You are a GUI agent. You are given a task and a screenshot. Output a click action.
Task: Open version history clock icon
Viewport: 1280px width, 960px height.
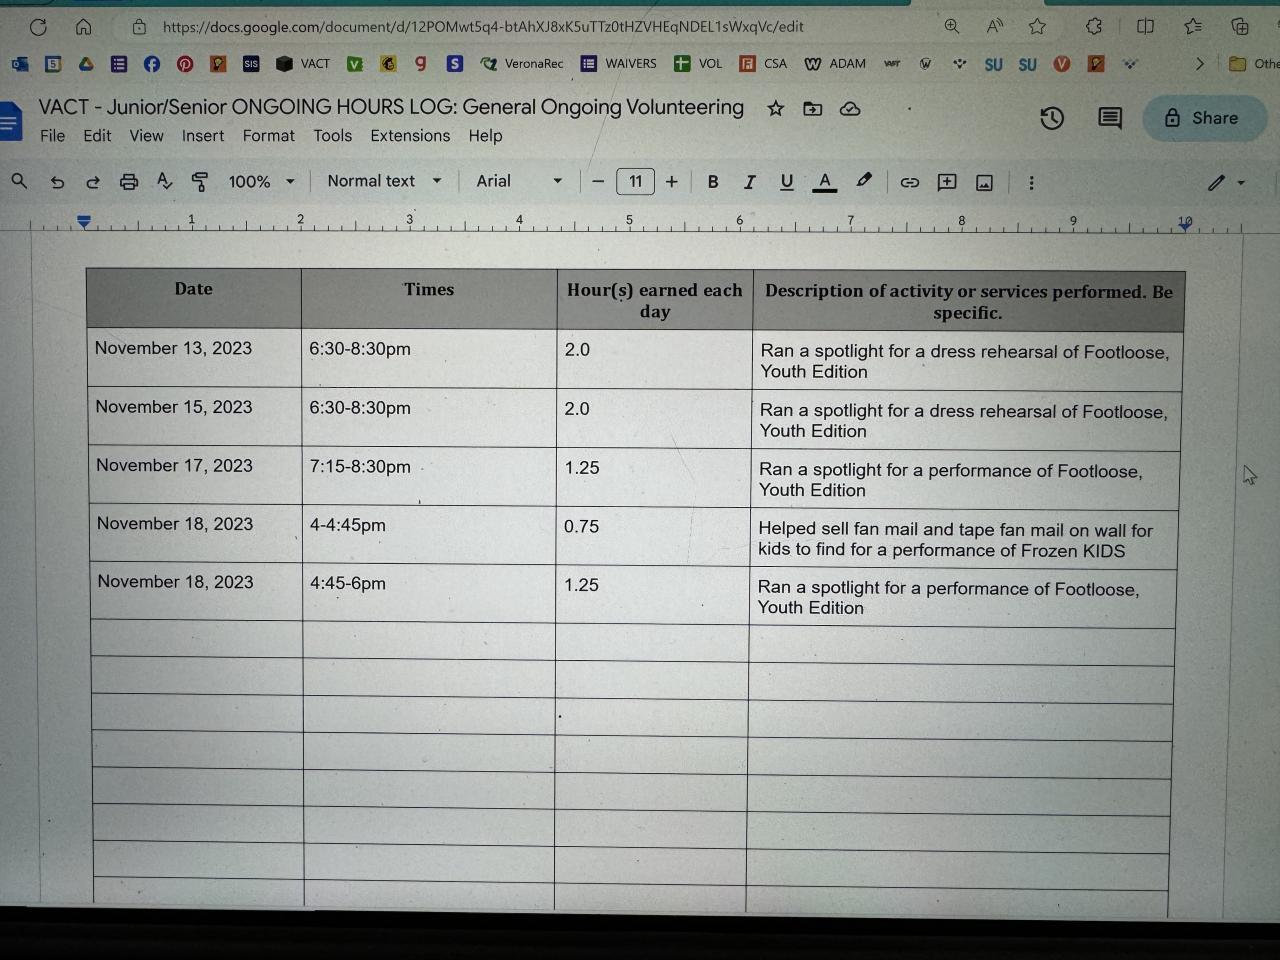pos(1052,119)
